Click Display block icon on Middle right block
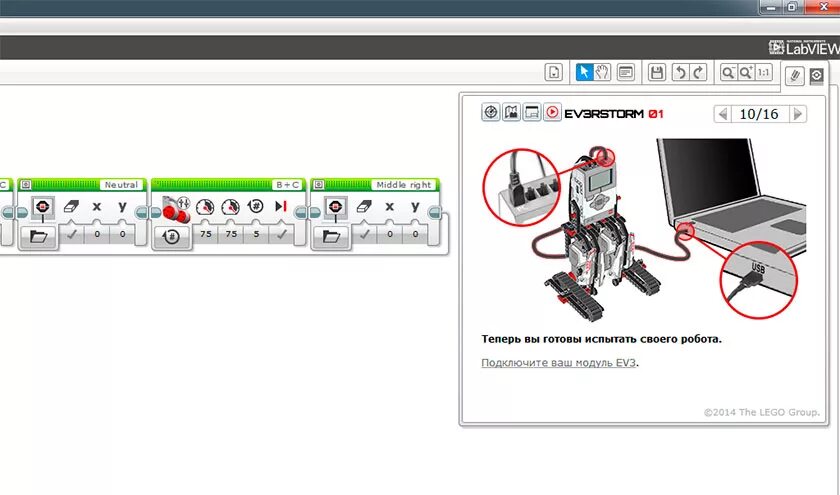Viewport: 840px width, 495px height. [336, 207]
